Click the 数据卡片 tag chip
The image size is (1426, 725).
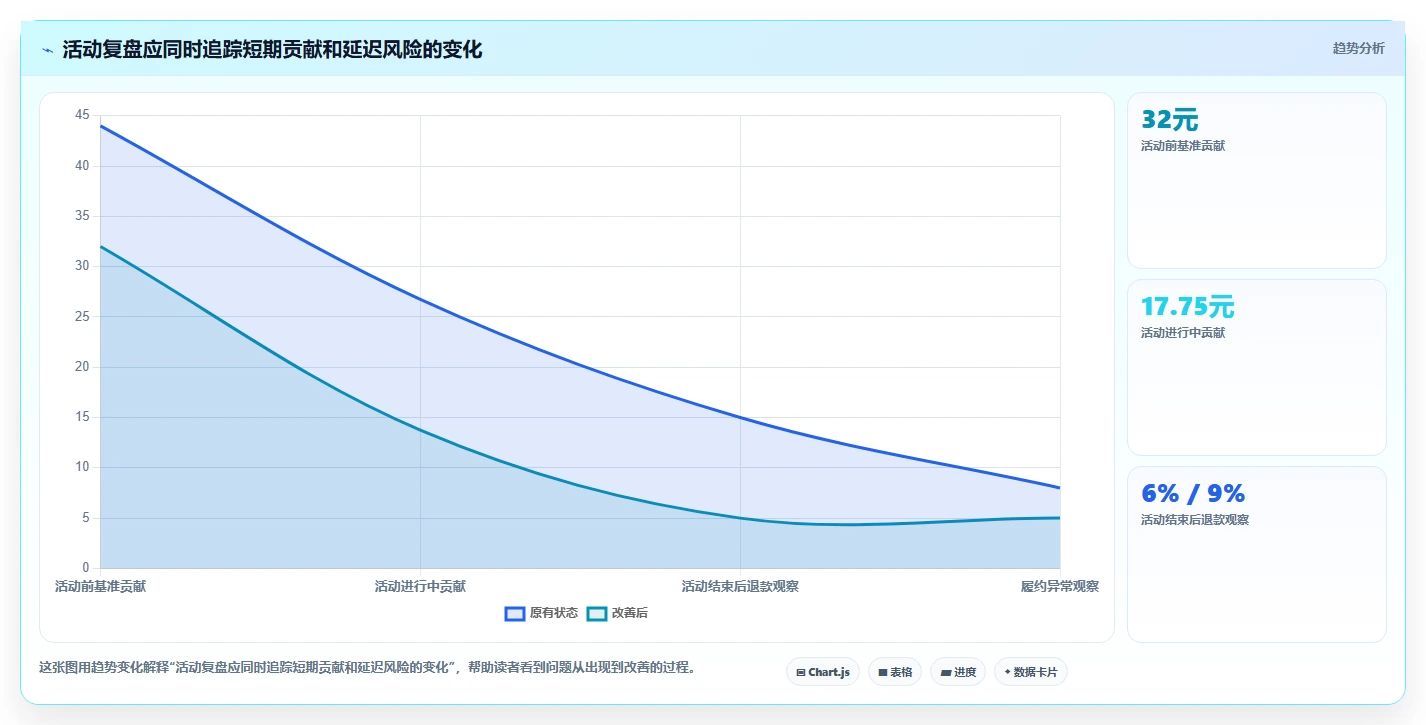click(1031, 672)
